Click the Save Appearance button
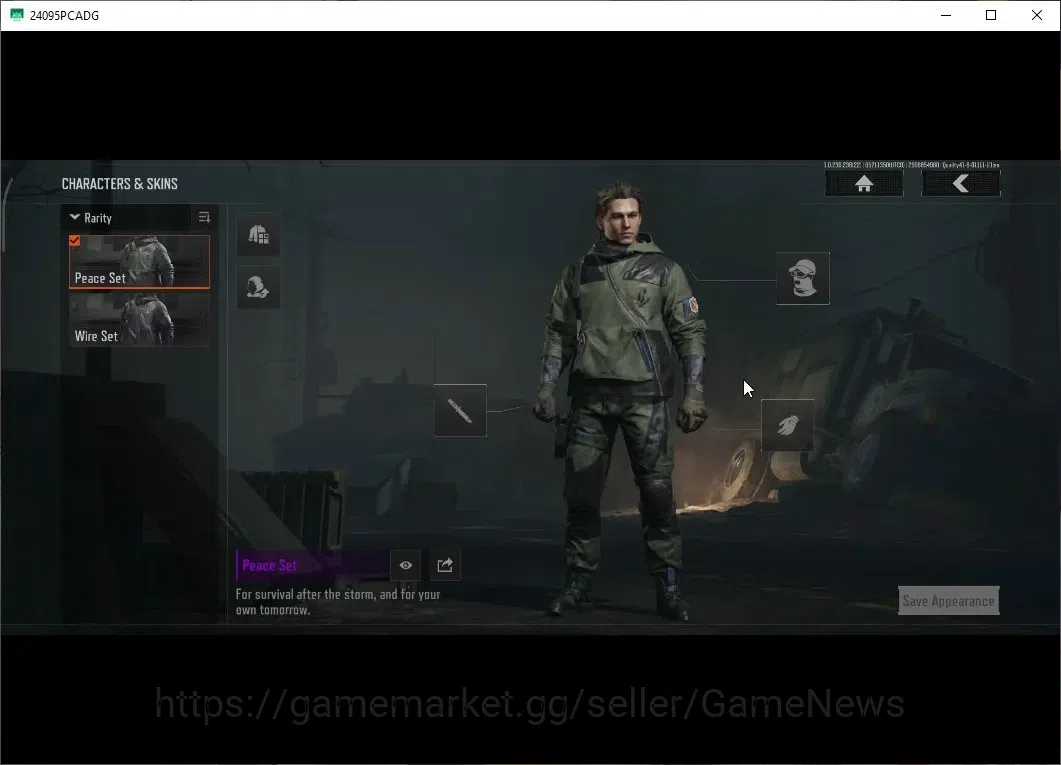The image size is (1061, 765). [x=949, y=601]
